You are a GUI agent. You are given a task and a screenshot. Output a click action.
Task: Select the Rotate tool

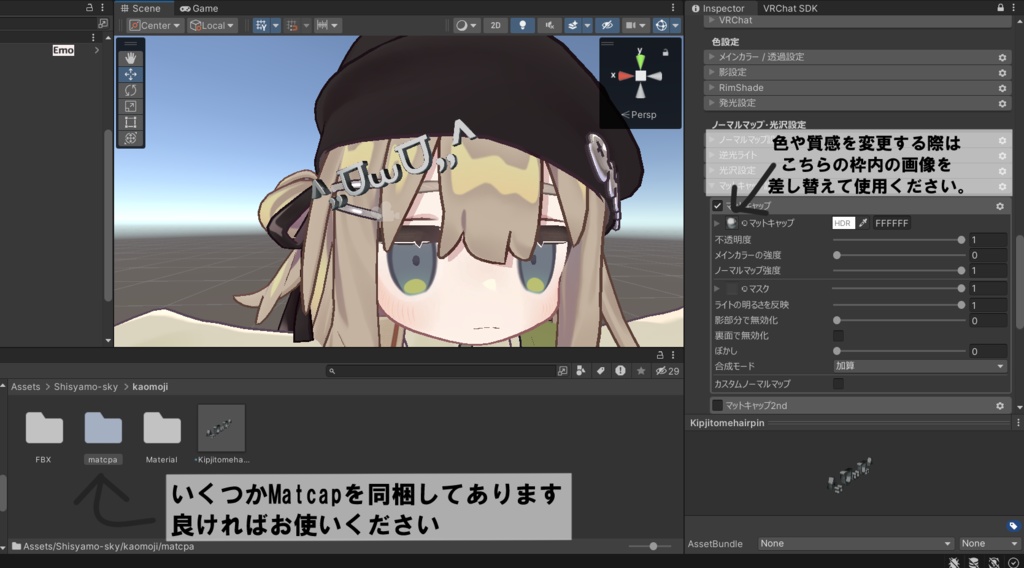131,90
